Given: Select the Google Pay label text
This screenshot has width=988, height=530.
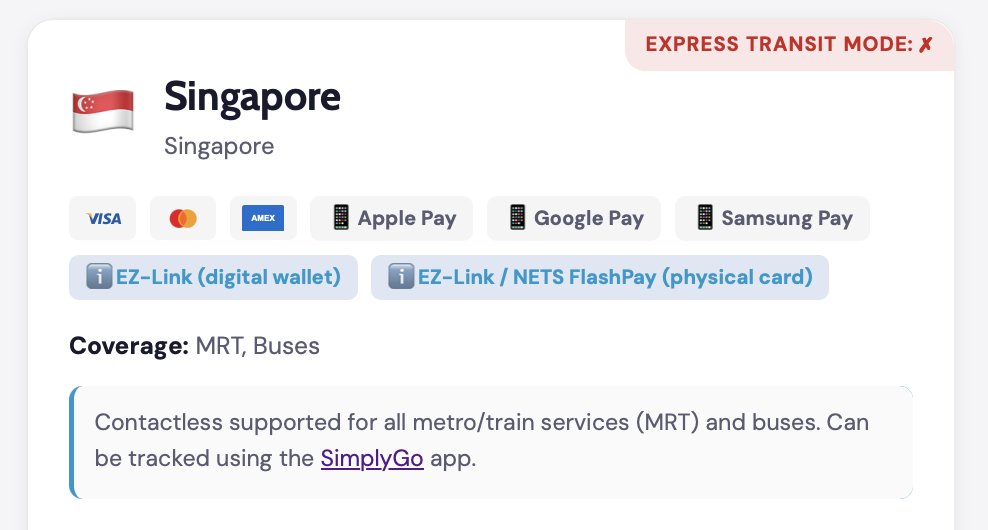Looking at the screenshot, I should point(589,218).
